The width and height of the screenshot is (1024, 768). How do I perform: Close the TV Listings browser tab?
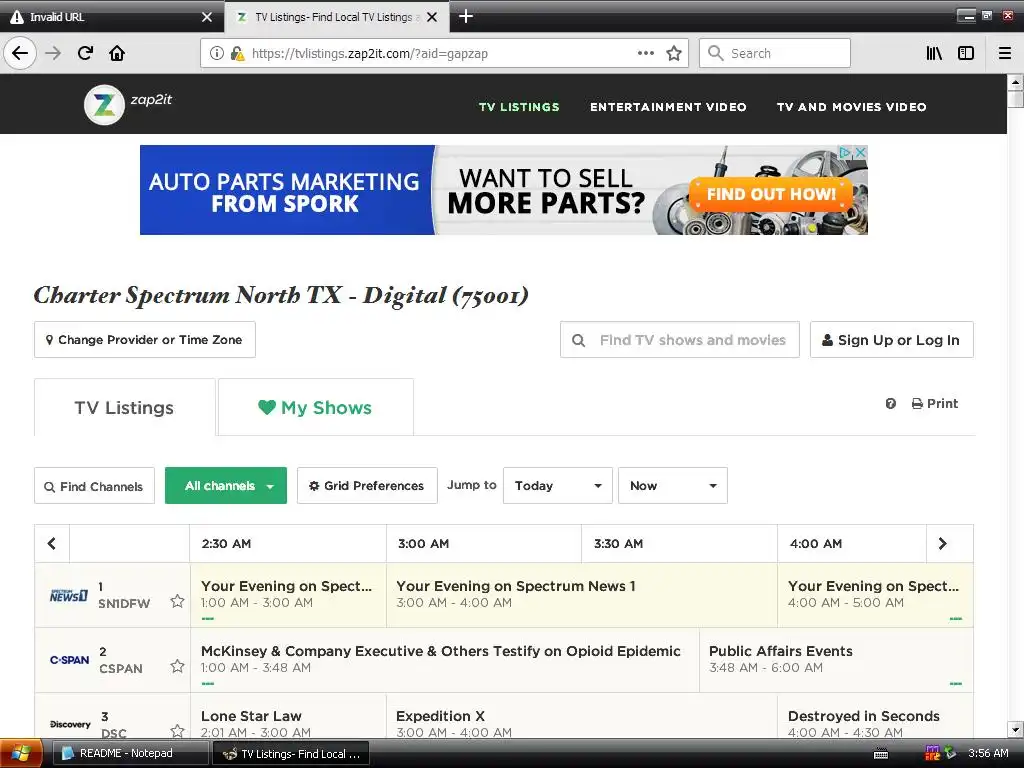coord(432,17)
